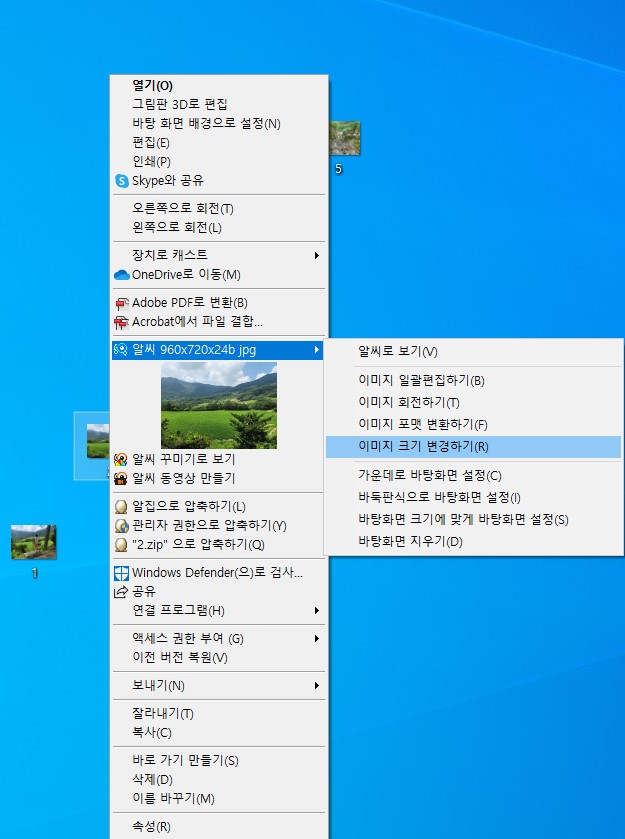
Task: Open 속성(R) at the menu bottom
Action: (x=219, y=827)
